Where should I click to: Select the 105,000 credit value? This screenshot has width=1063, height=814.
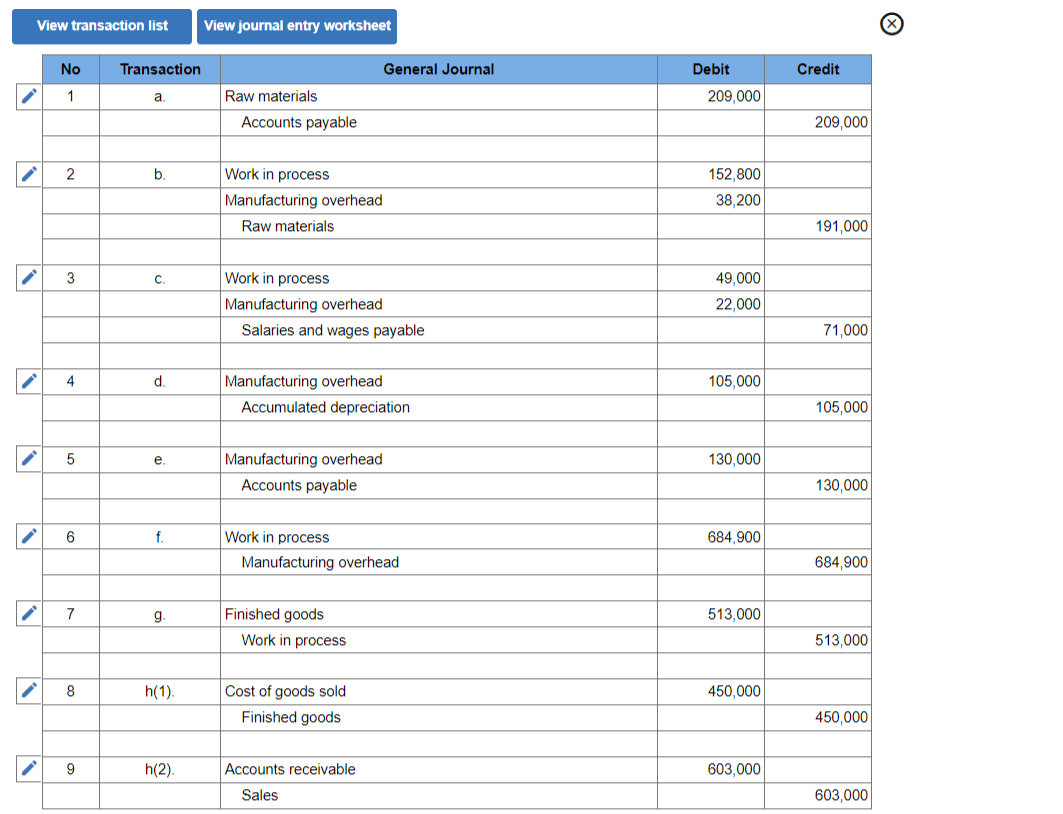(x=818, y=407)
